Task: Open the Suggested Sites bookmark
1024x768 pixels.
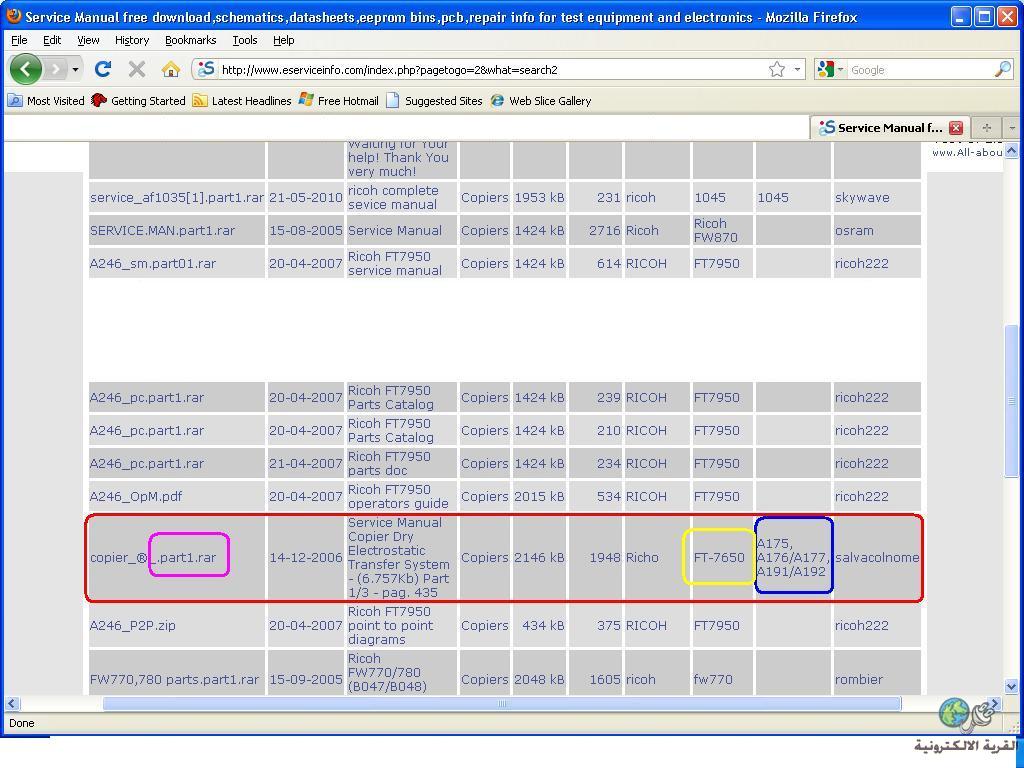Action: coord(434,101)
